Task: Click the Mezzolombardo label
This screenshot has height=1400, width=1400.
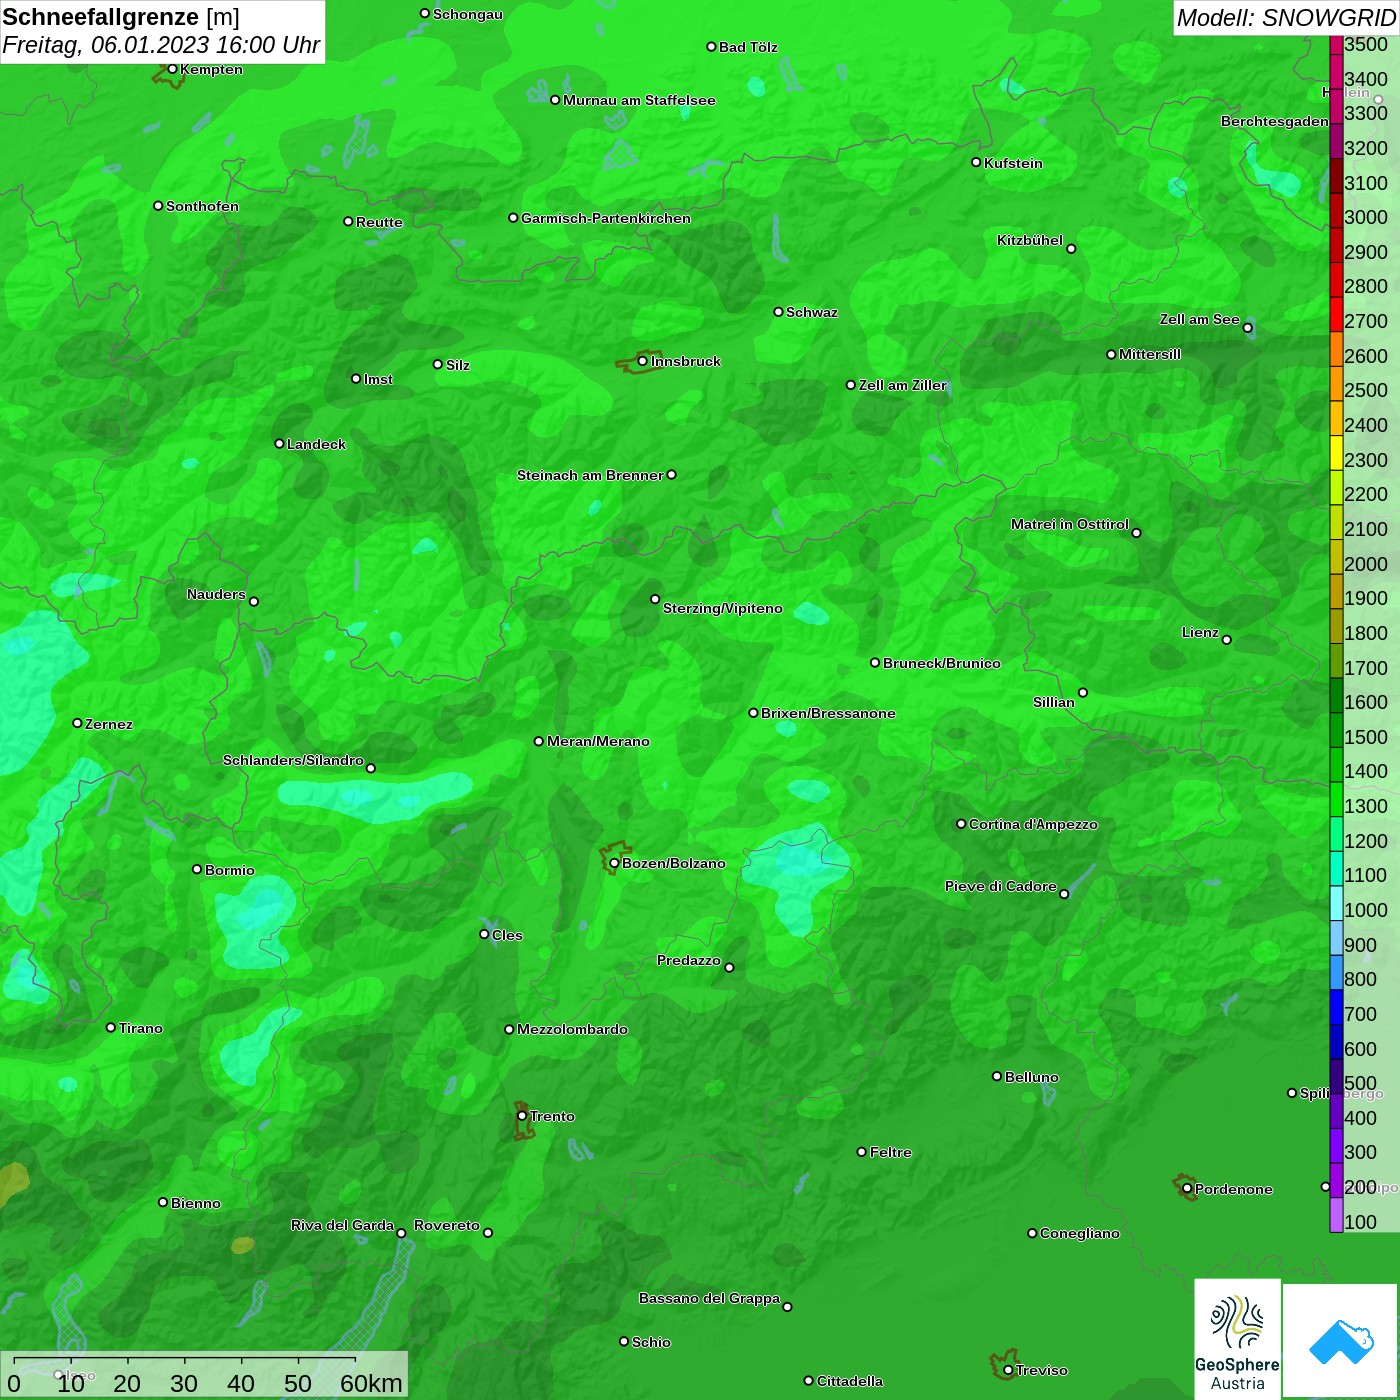Action: (x=572, y=1029)
